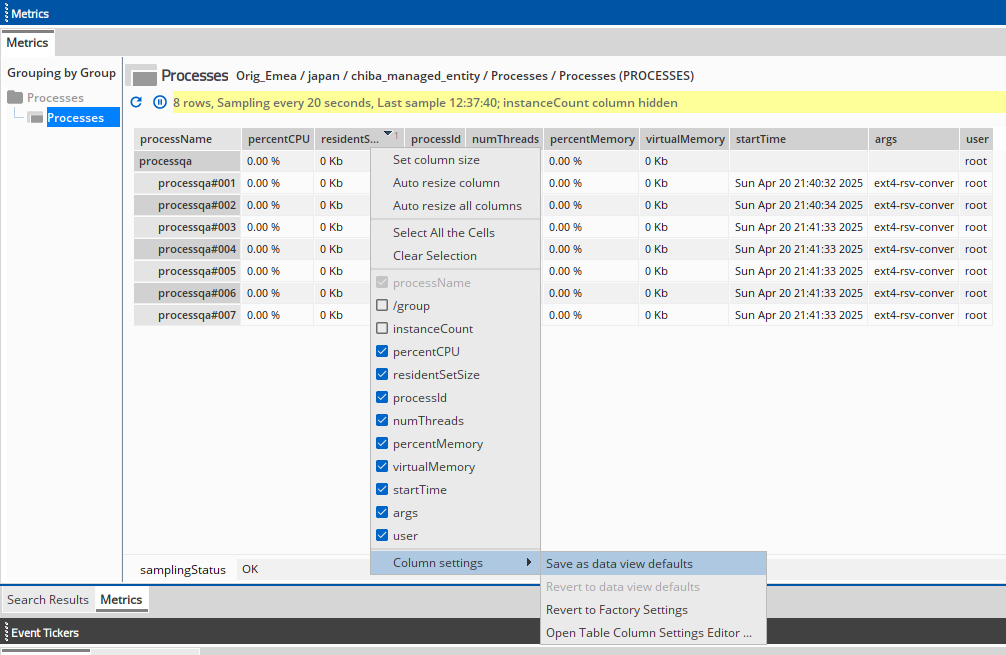Switch to the Search Results tab
The image size is (1006, 655).
coord(48,600)
